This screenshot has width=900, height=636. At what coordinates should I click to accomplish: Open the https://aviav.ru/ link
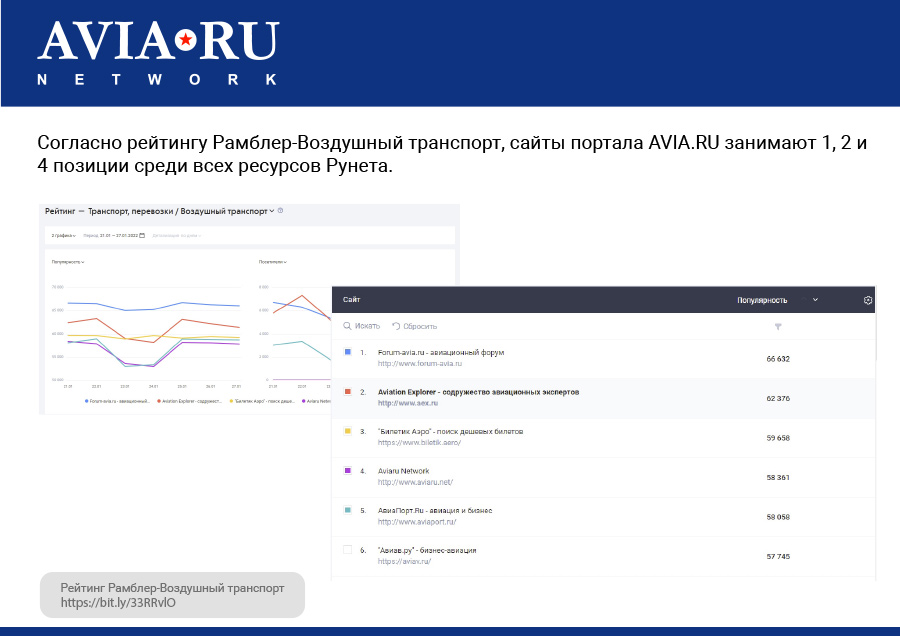tap(404, 561)
